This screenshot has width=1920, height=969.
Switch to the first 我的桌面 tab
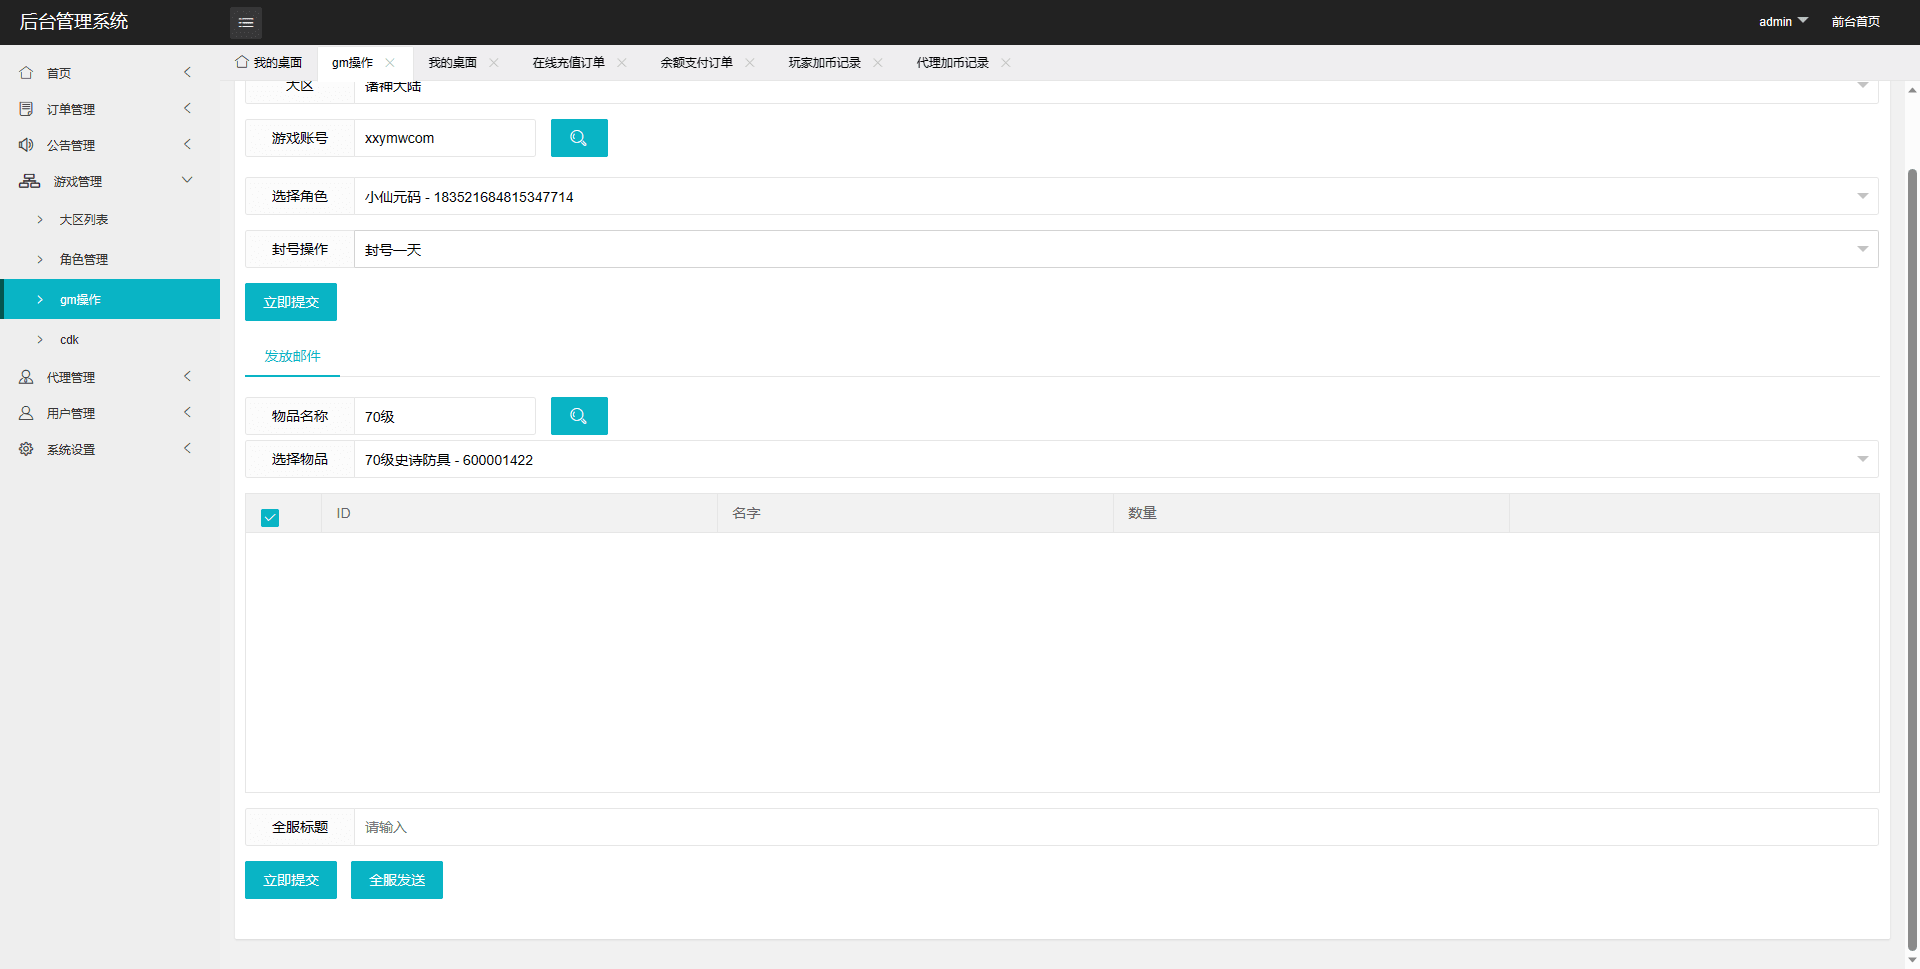269,62
